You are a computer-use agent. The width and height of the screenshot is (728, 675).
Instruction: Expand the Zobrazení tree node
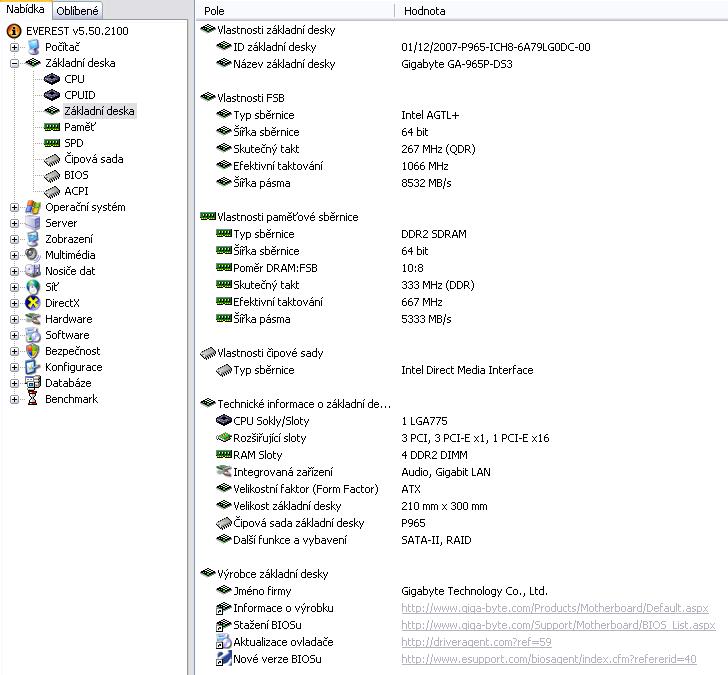coord(14,240)
